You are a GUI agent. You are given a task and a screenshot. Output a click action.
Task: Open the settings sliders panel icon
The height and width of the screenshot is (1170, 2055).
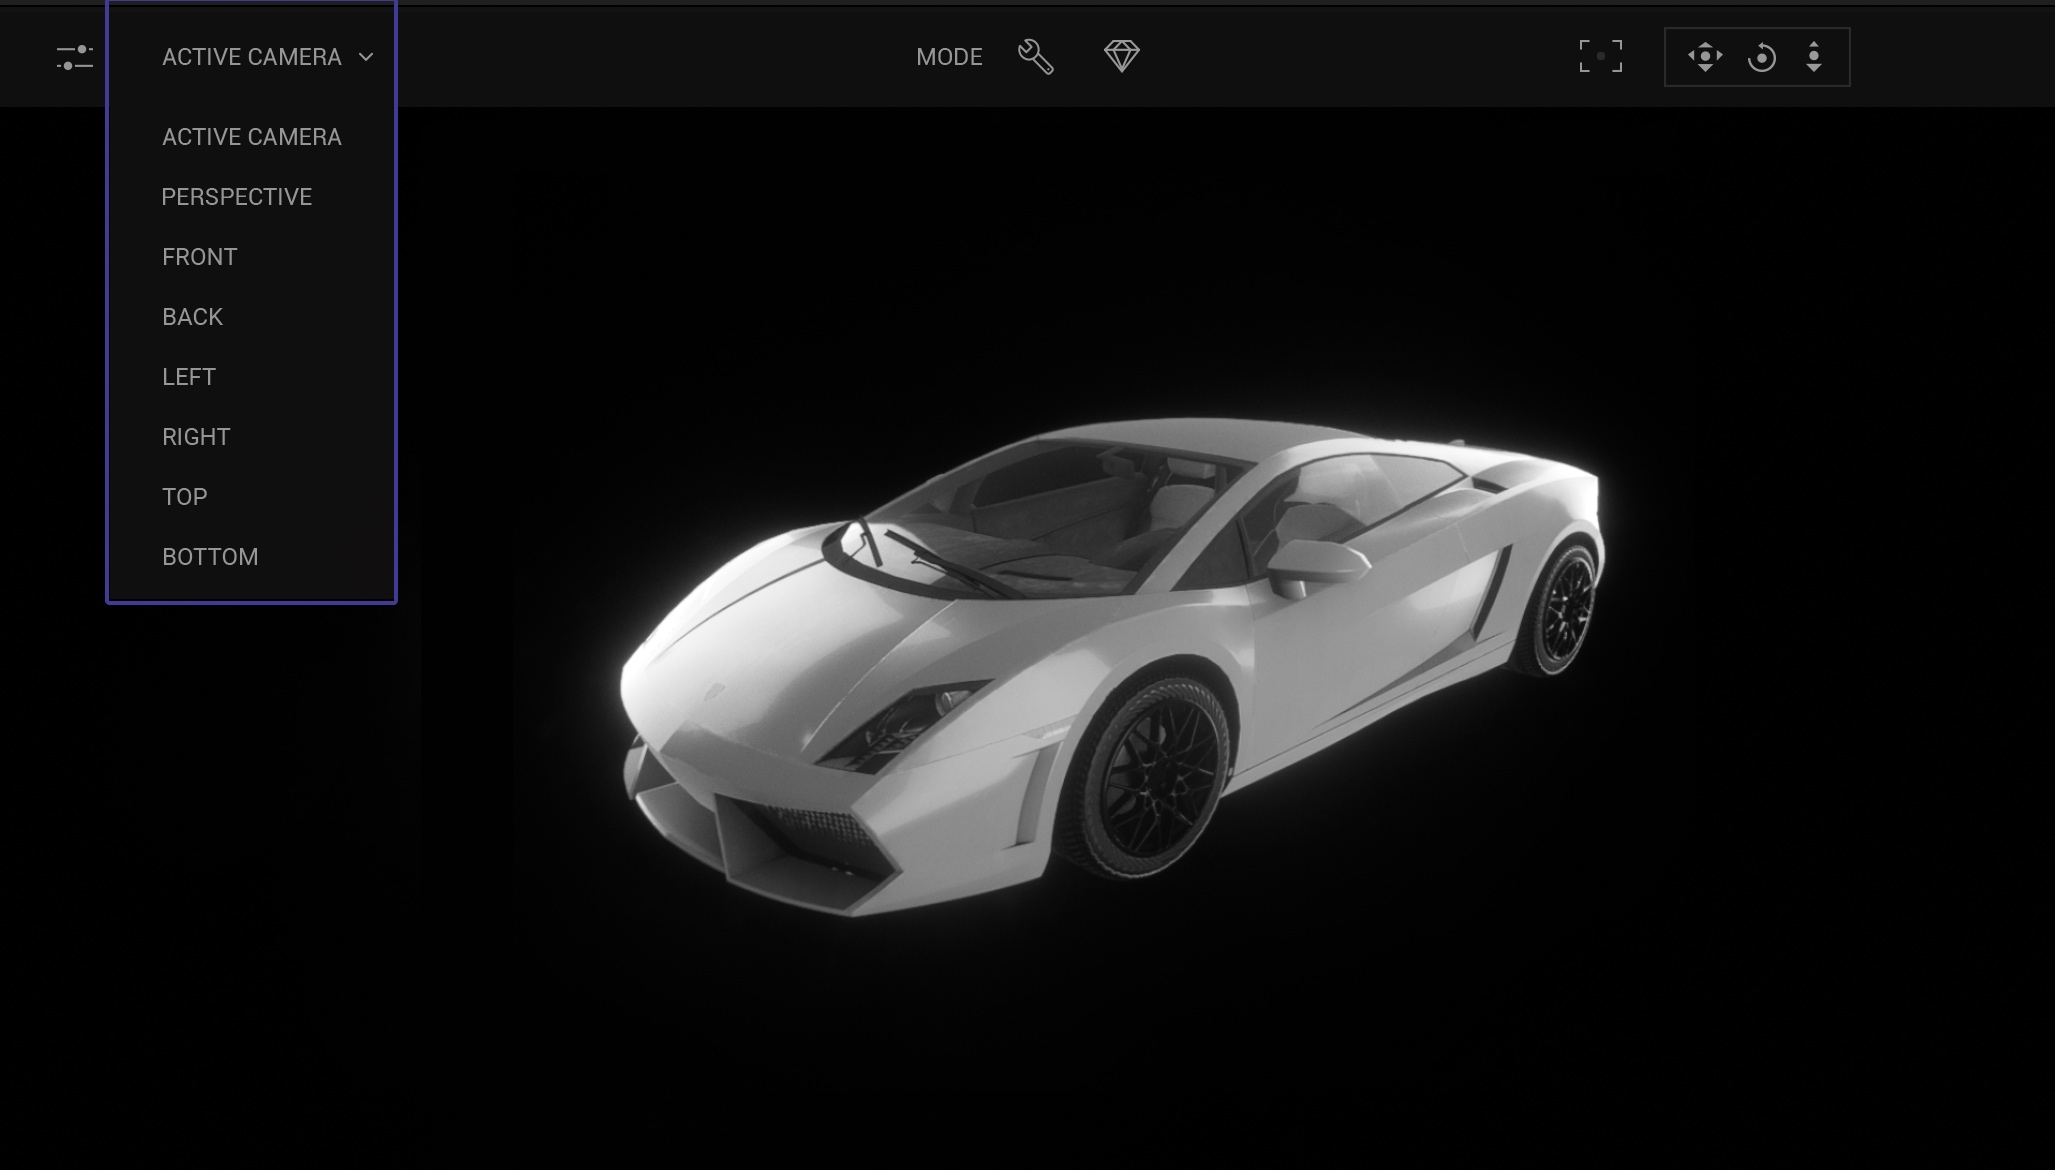[75, 57]
